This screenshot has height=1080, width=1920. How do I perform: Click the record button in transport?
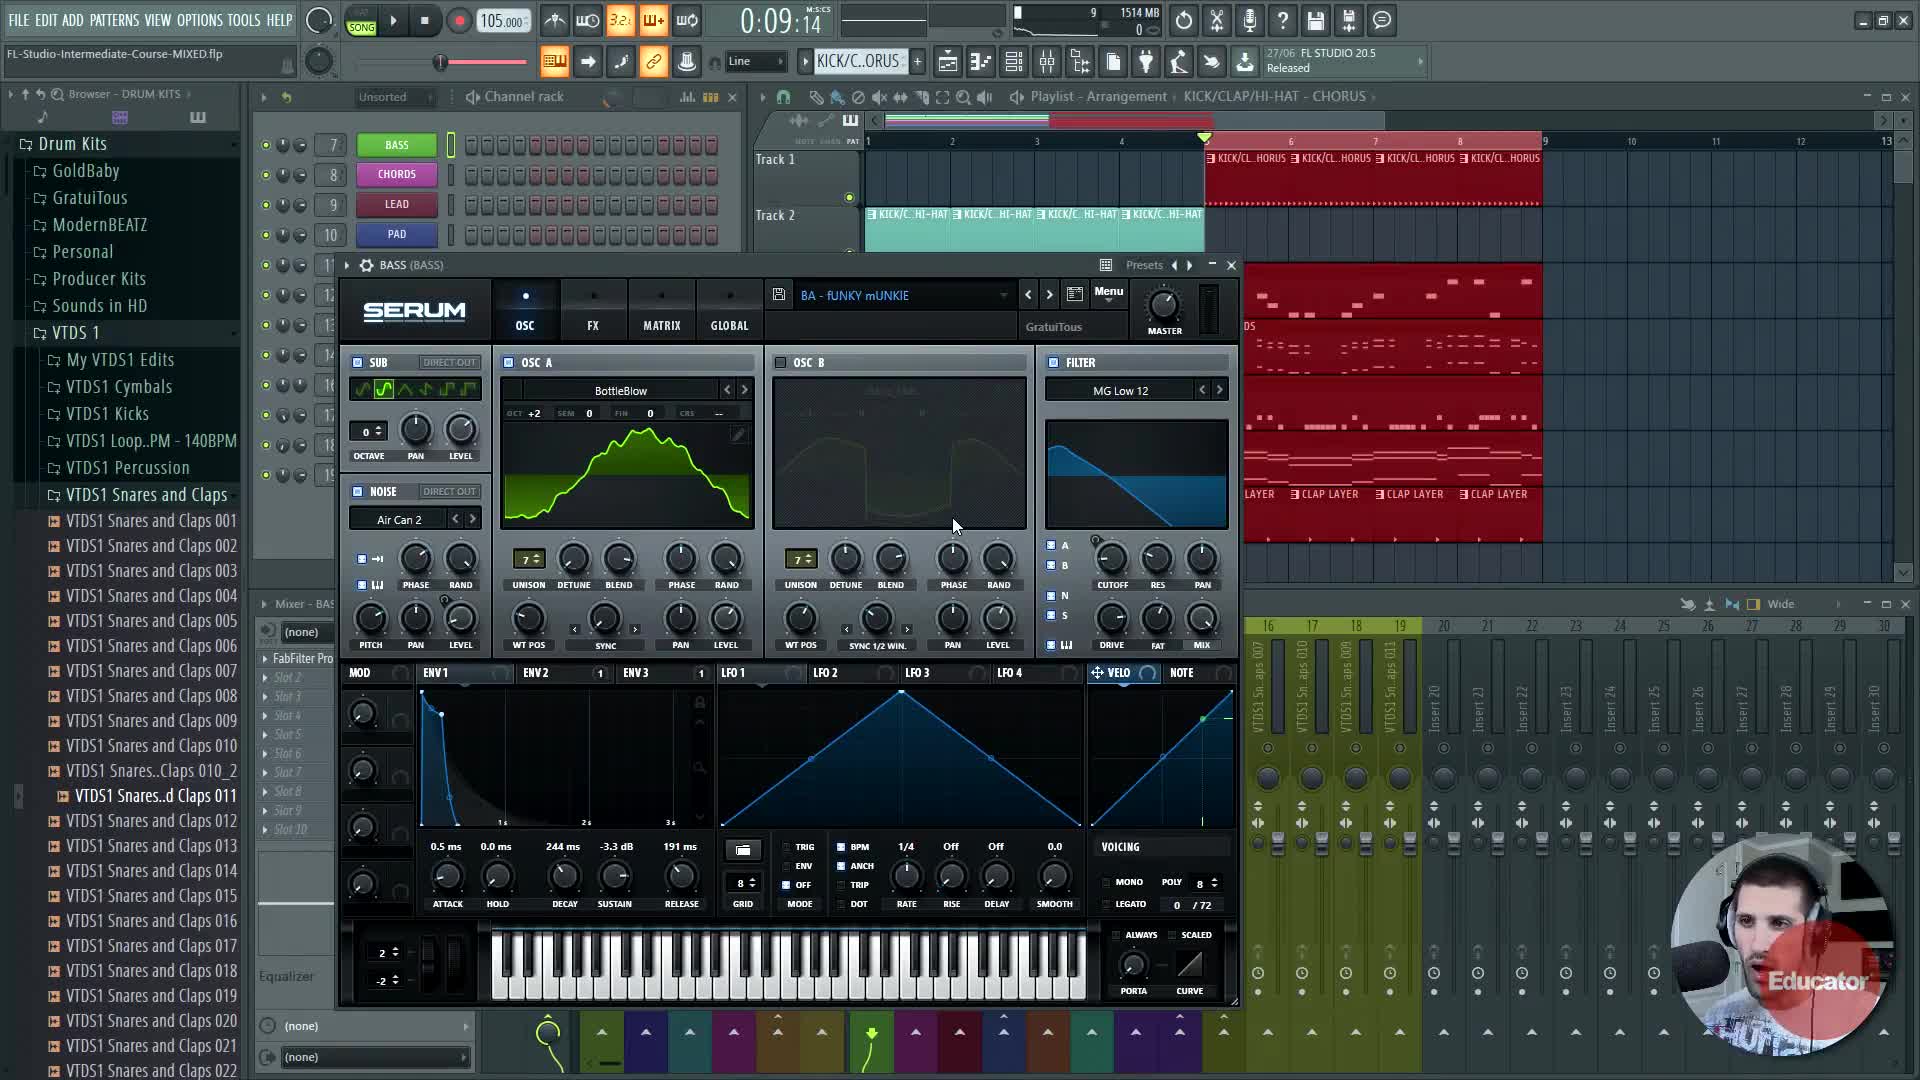point(459,21)
